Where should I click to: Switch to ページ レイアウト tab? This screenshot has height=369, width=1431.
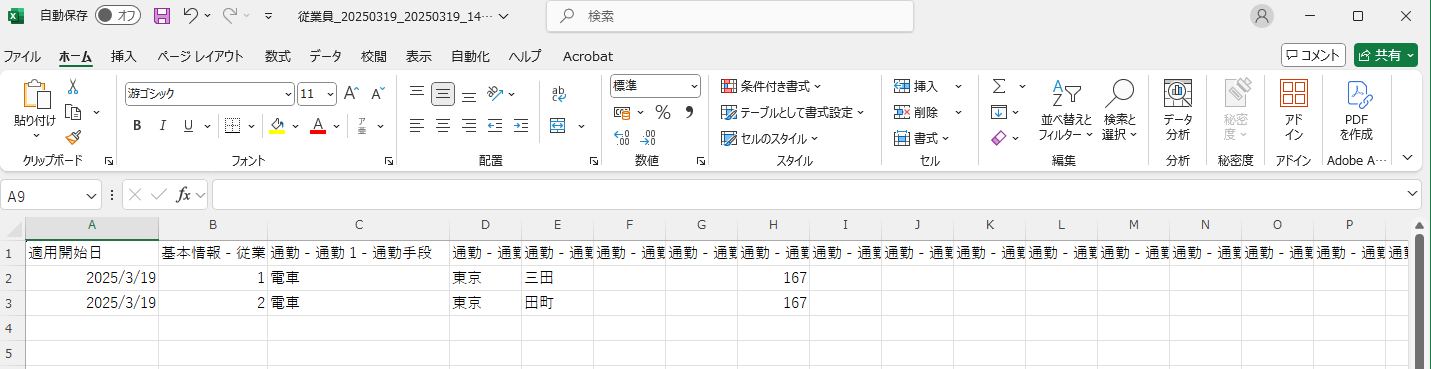(200, 56)
